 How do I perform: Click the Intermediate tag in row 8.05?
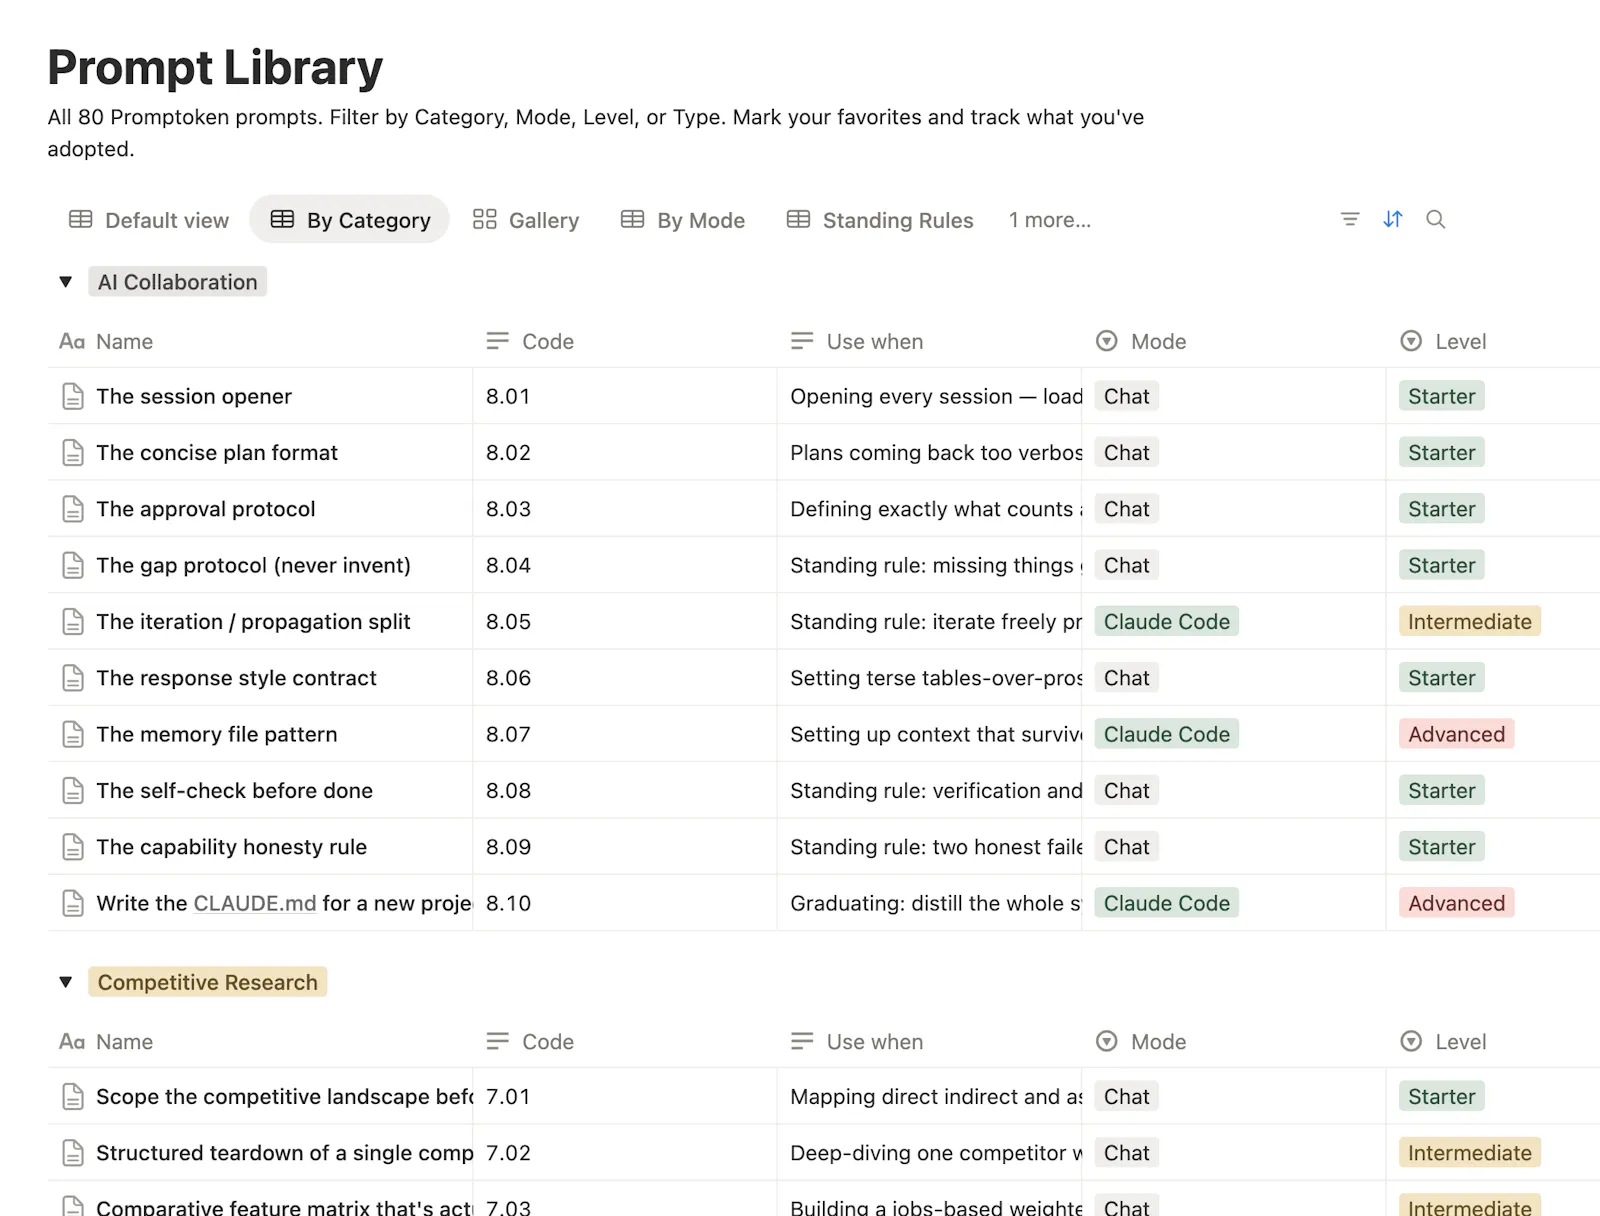(1469, 622)
